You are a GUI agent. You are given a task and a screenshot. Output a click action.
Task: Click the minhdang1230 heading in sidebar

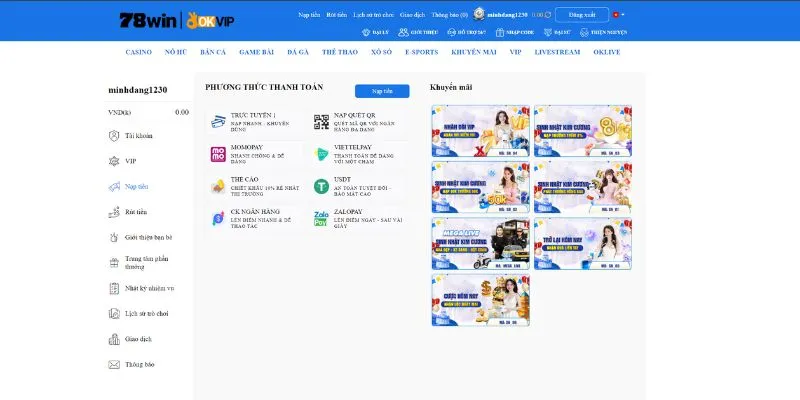tap(138, 90)
